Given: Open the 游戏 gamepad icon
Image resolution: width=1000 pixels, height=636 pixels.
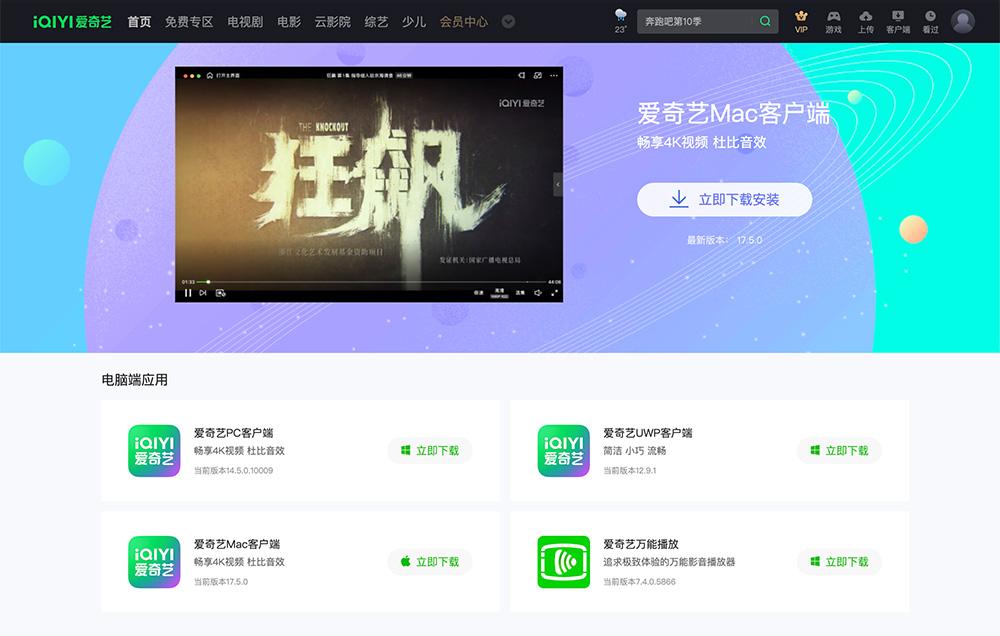Looking at the screenshot, I should (x=834, y=21).
